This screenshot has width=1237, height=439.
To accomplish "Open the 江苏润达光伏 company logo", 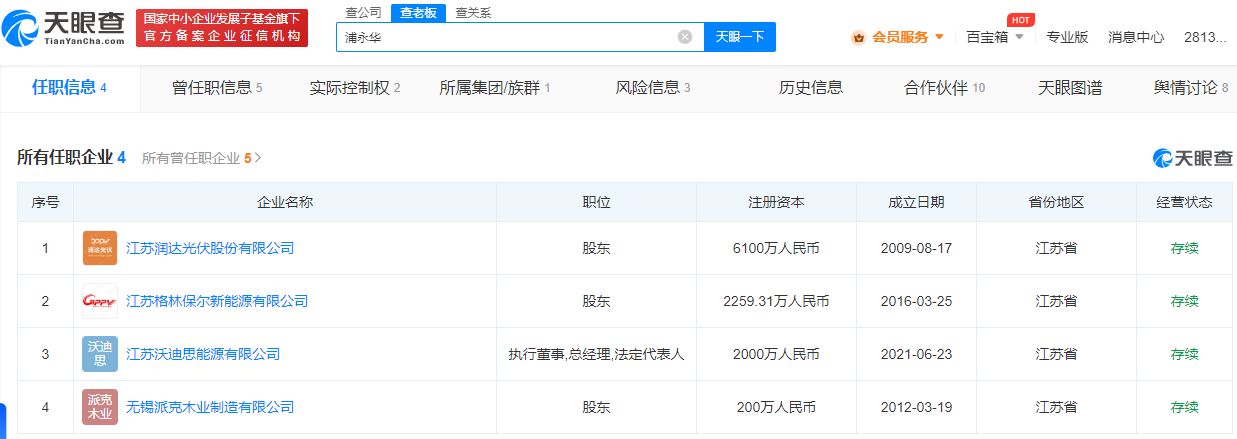I will click(x=99, y=248).
